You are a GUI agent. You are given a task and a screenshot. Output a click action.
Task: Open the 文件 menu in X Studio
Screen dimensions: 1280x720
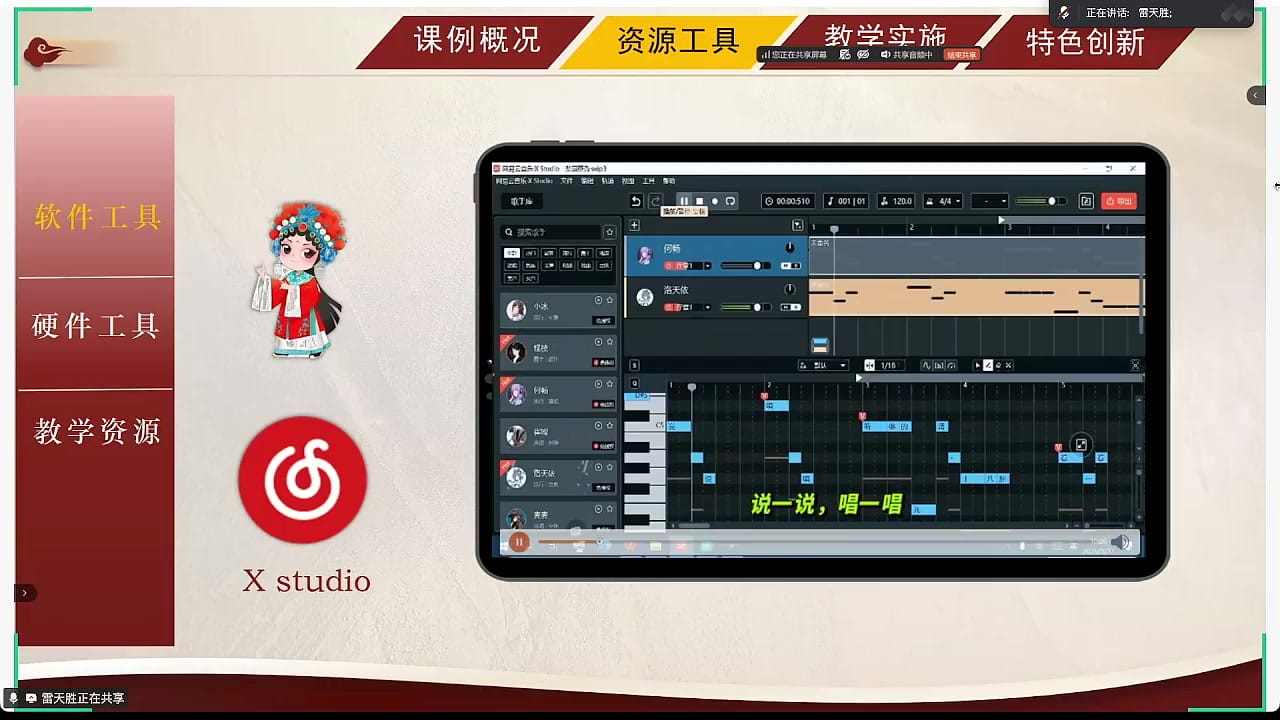[x=567, y=181]
